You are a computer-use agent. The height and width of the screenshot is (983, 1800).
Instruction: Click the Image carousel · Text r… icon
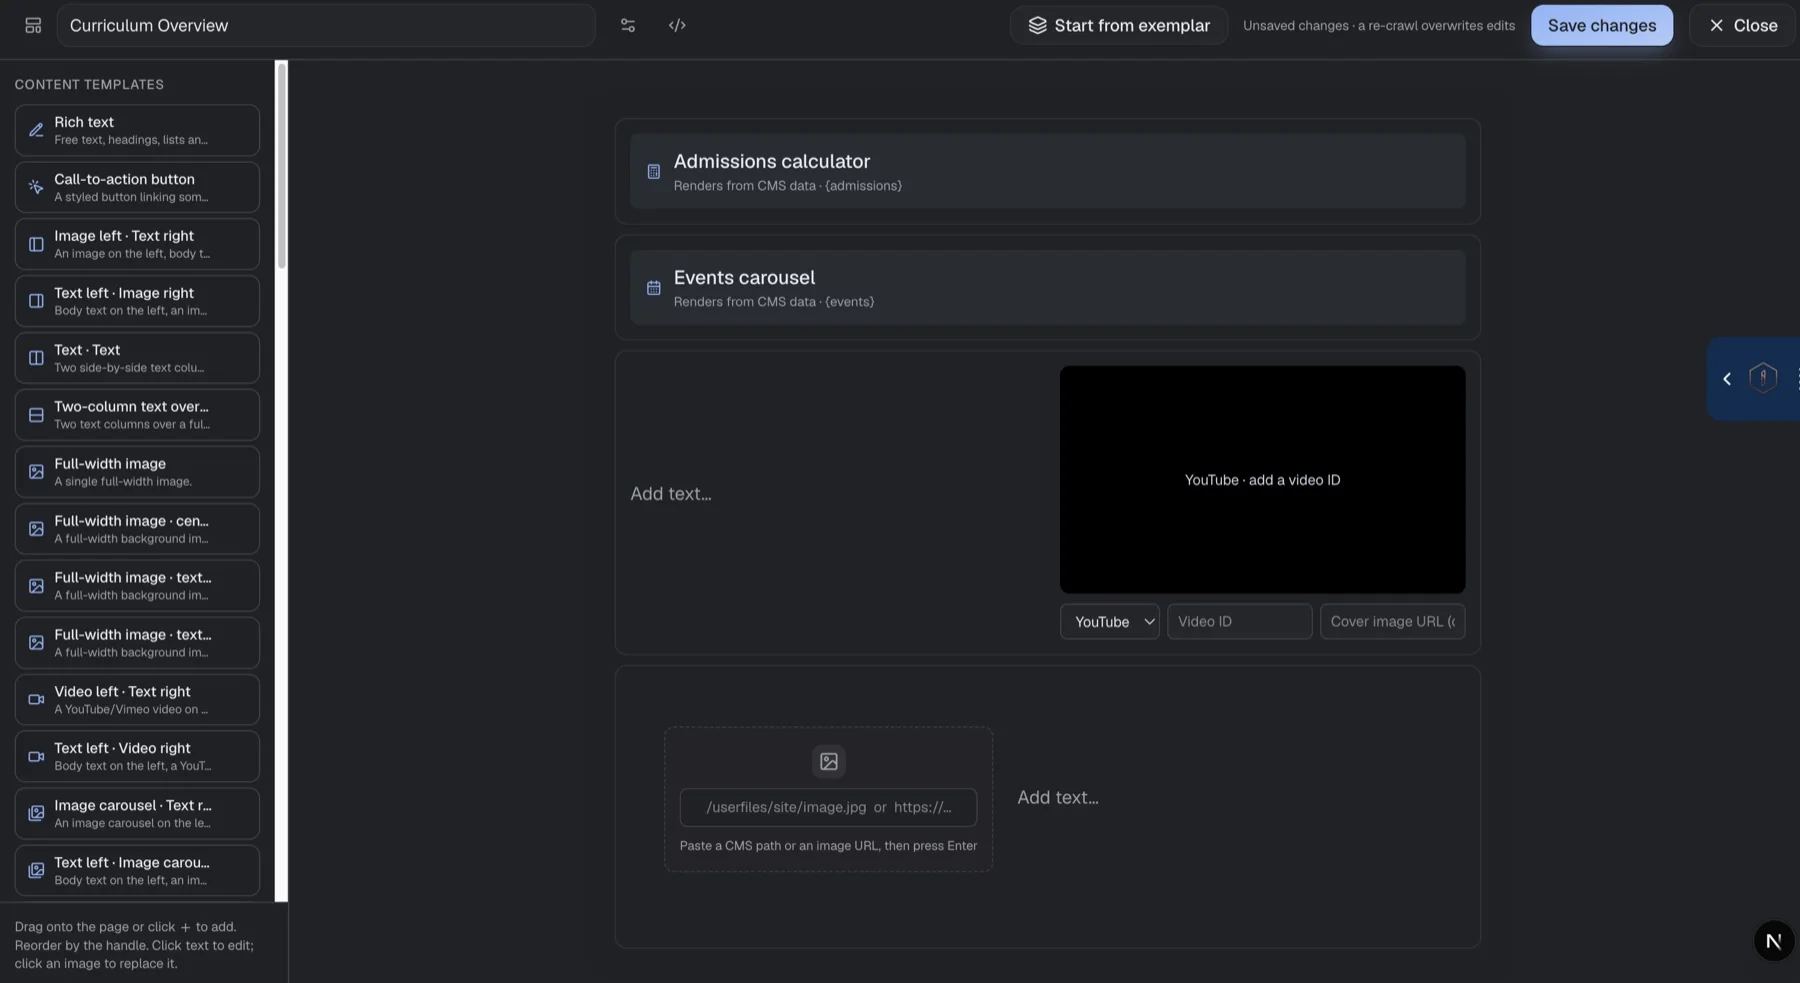coord(36,814)
